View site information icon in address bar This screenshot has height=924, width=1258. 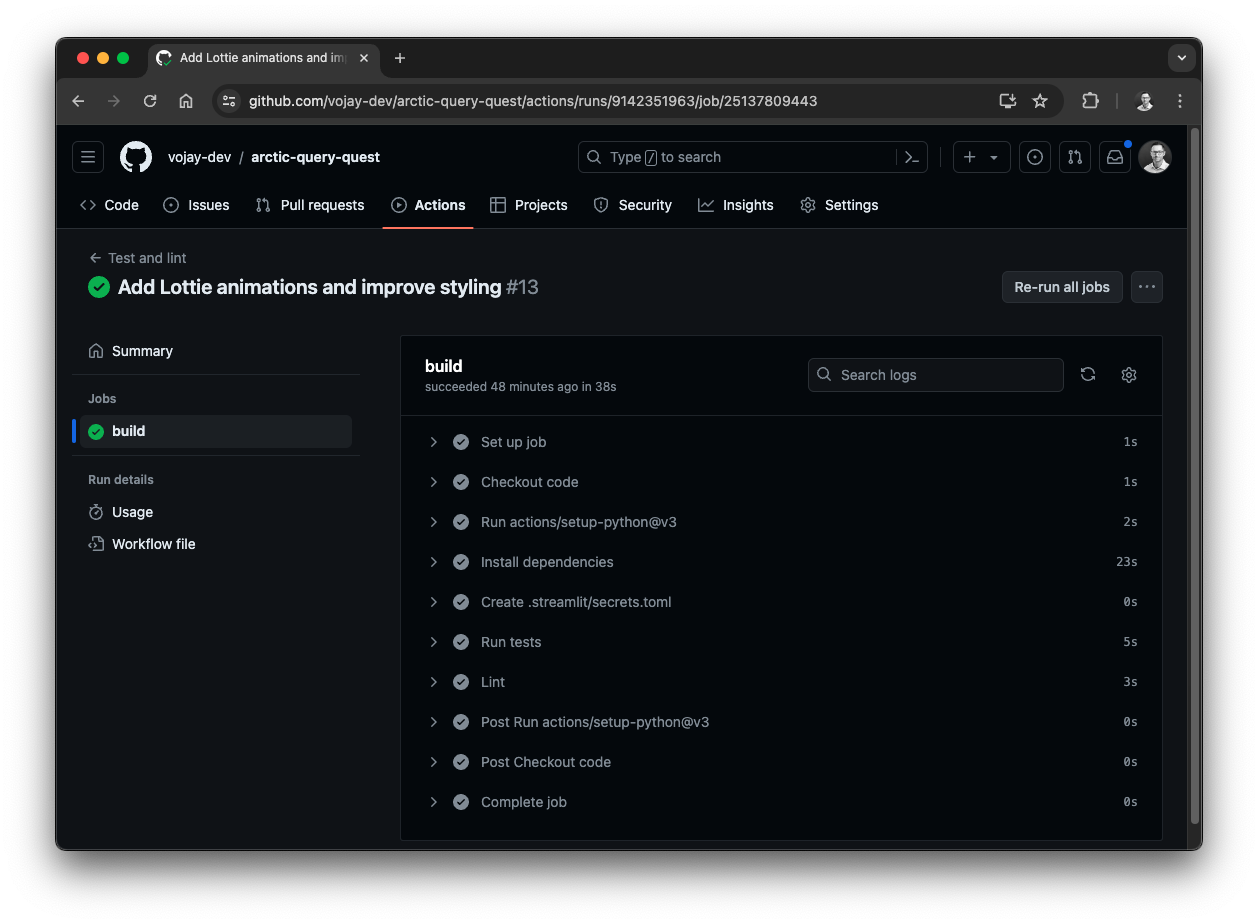pyautogui.click(x=229, y=101)
